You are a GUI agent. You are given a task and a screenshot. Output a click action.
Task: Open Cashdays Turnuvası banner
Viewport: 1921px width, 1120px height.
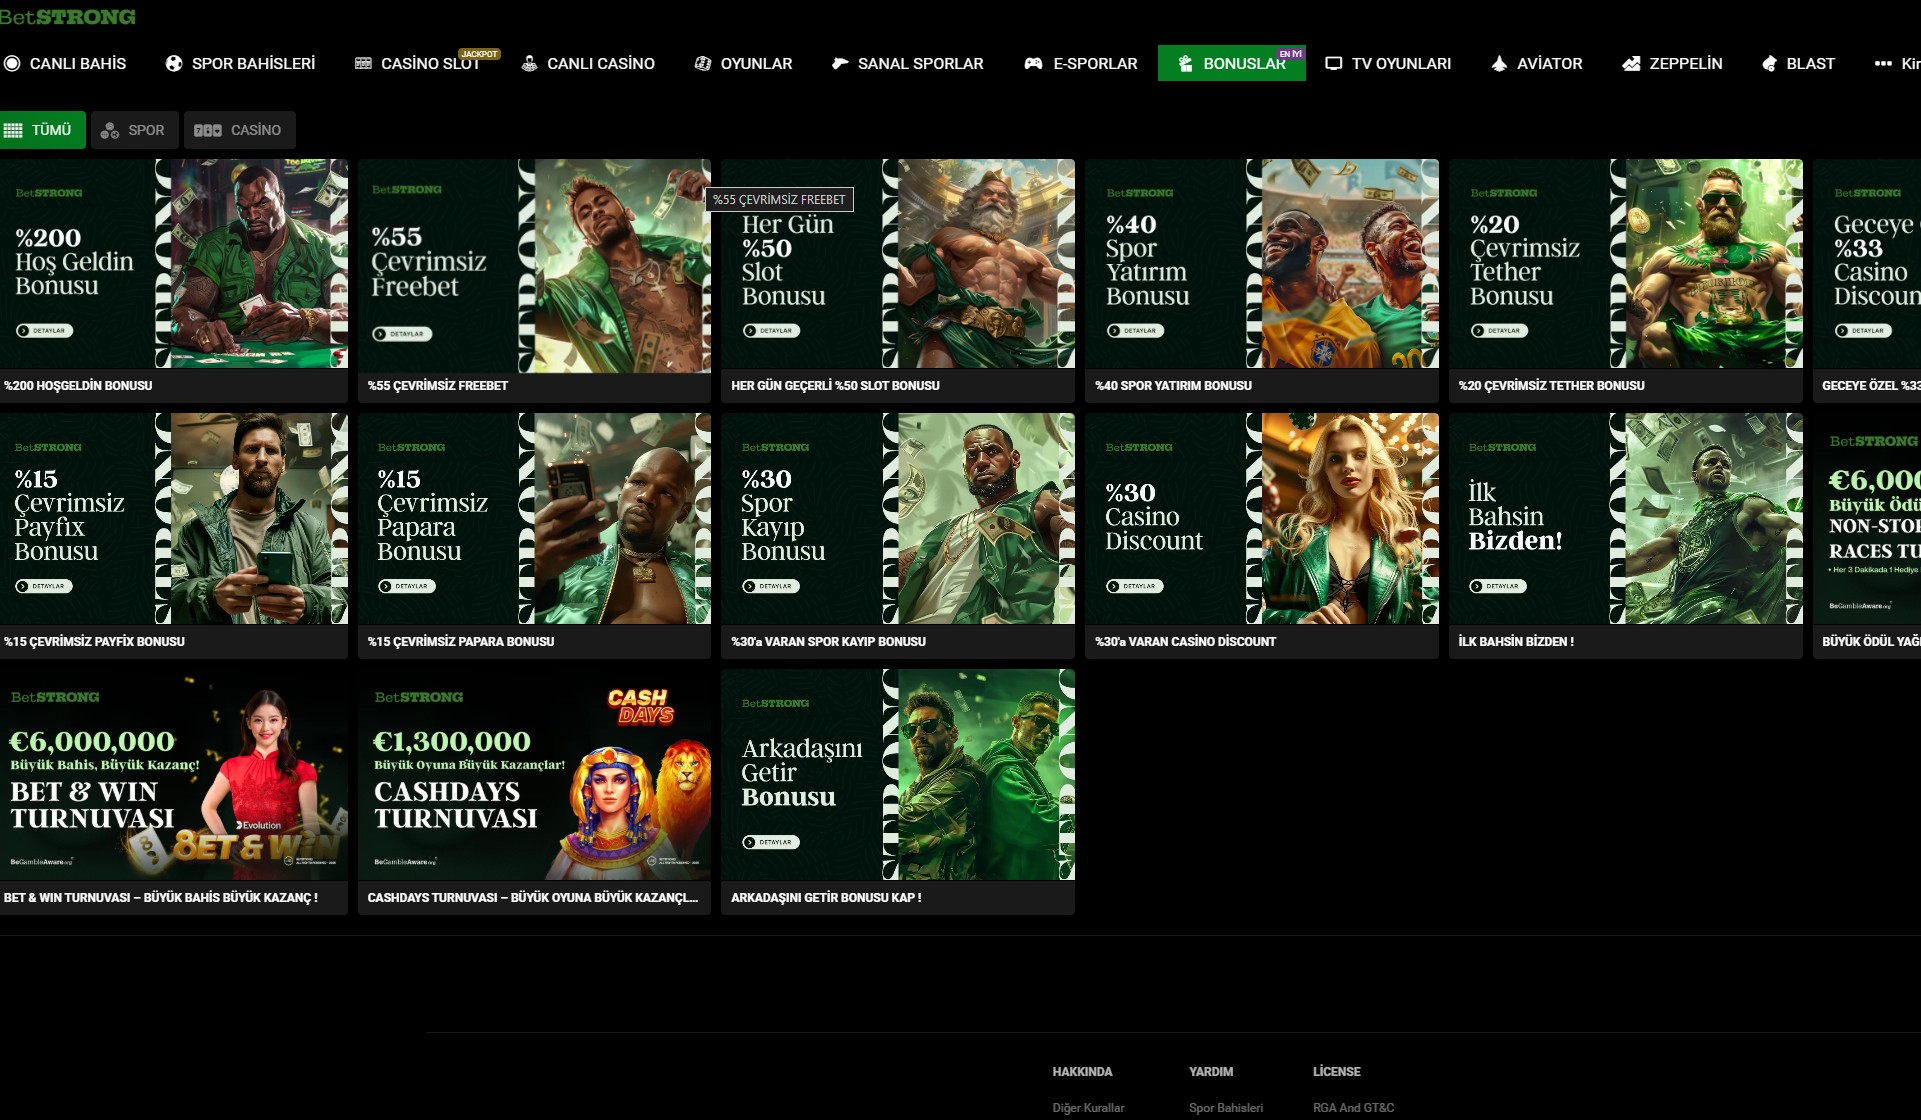(x=534, y=775)
